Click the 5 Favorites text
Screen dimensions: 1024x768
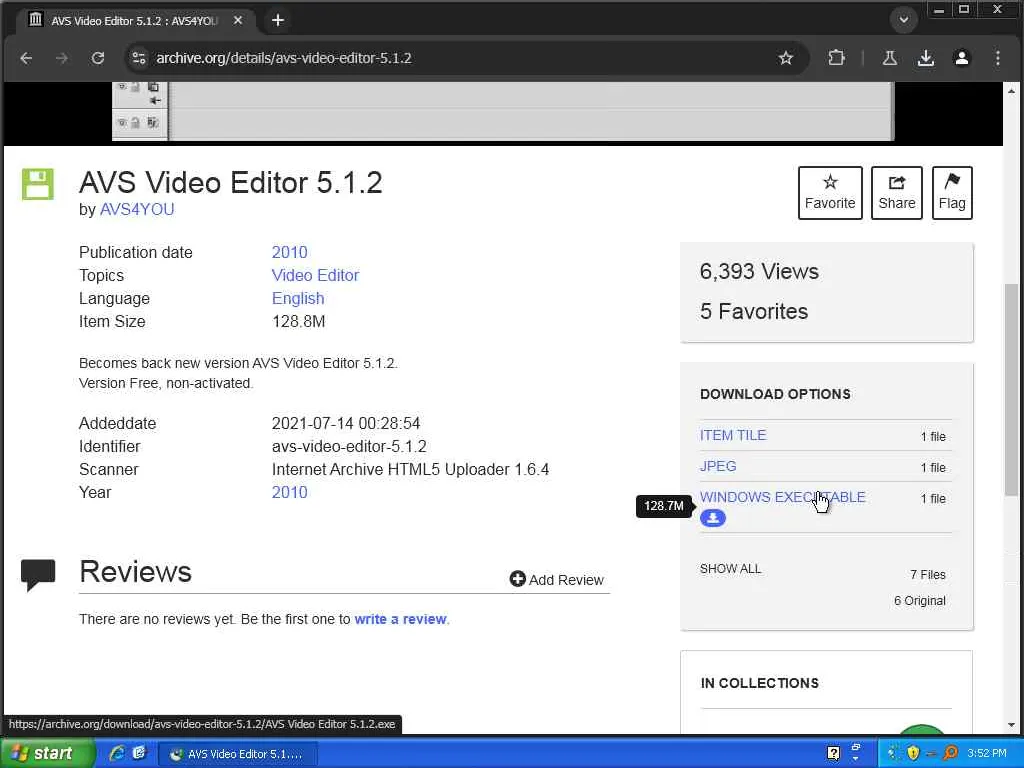click(754, 312)
